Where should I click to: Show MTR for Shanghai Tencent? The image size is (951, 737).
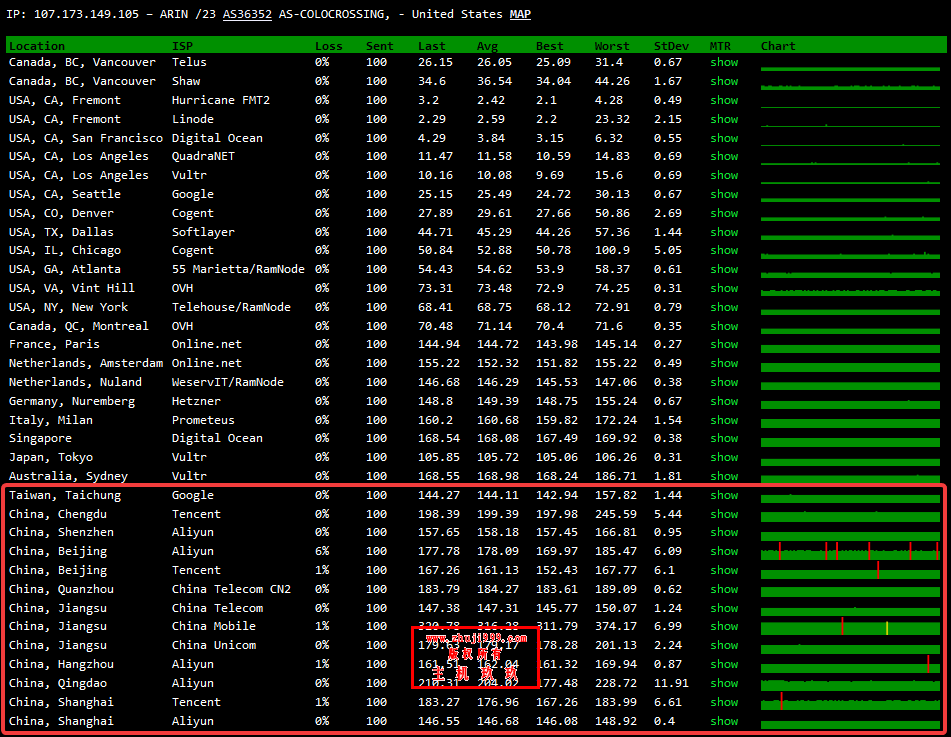pyautogui.click(x=724, y=702)
